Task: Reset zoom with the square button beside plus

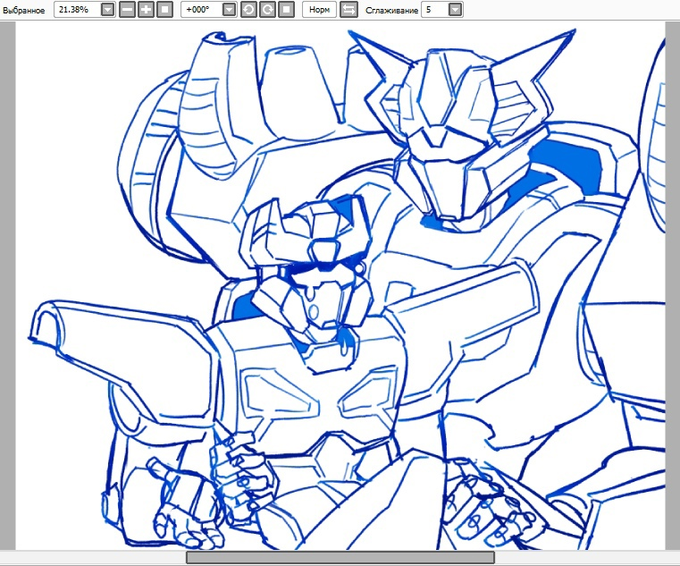Action: tap(165, 10)
